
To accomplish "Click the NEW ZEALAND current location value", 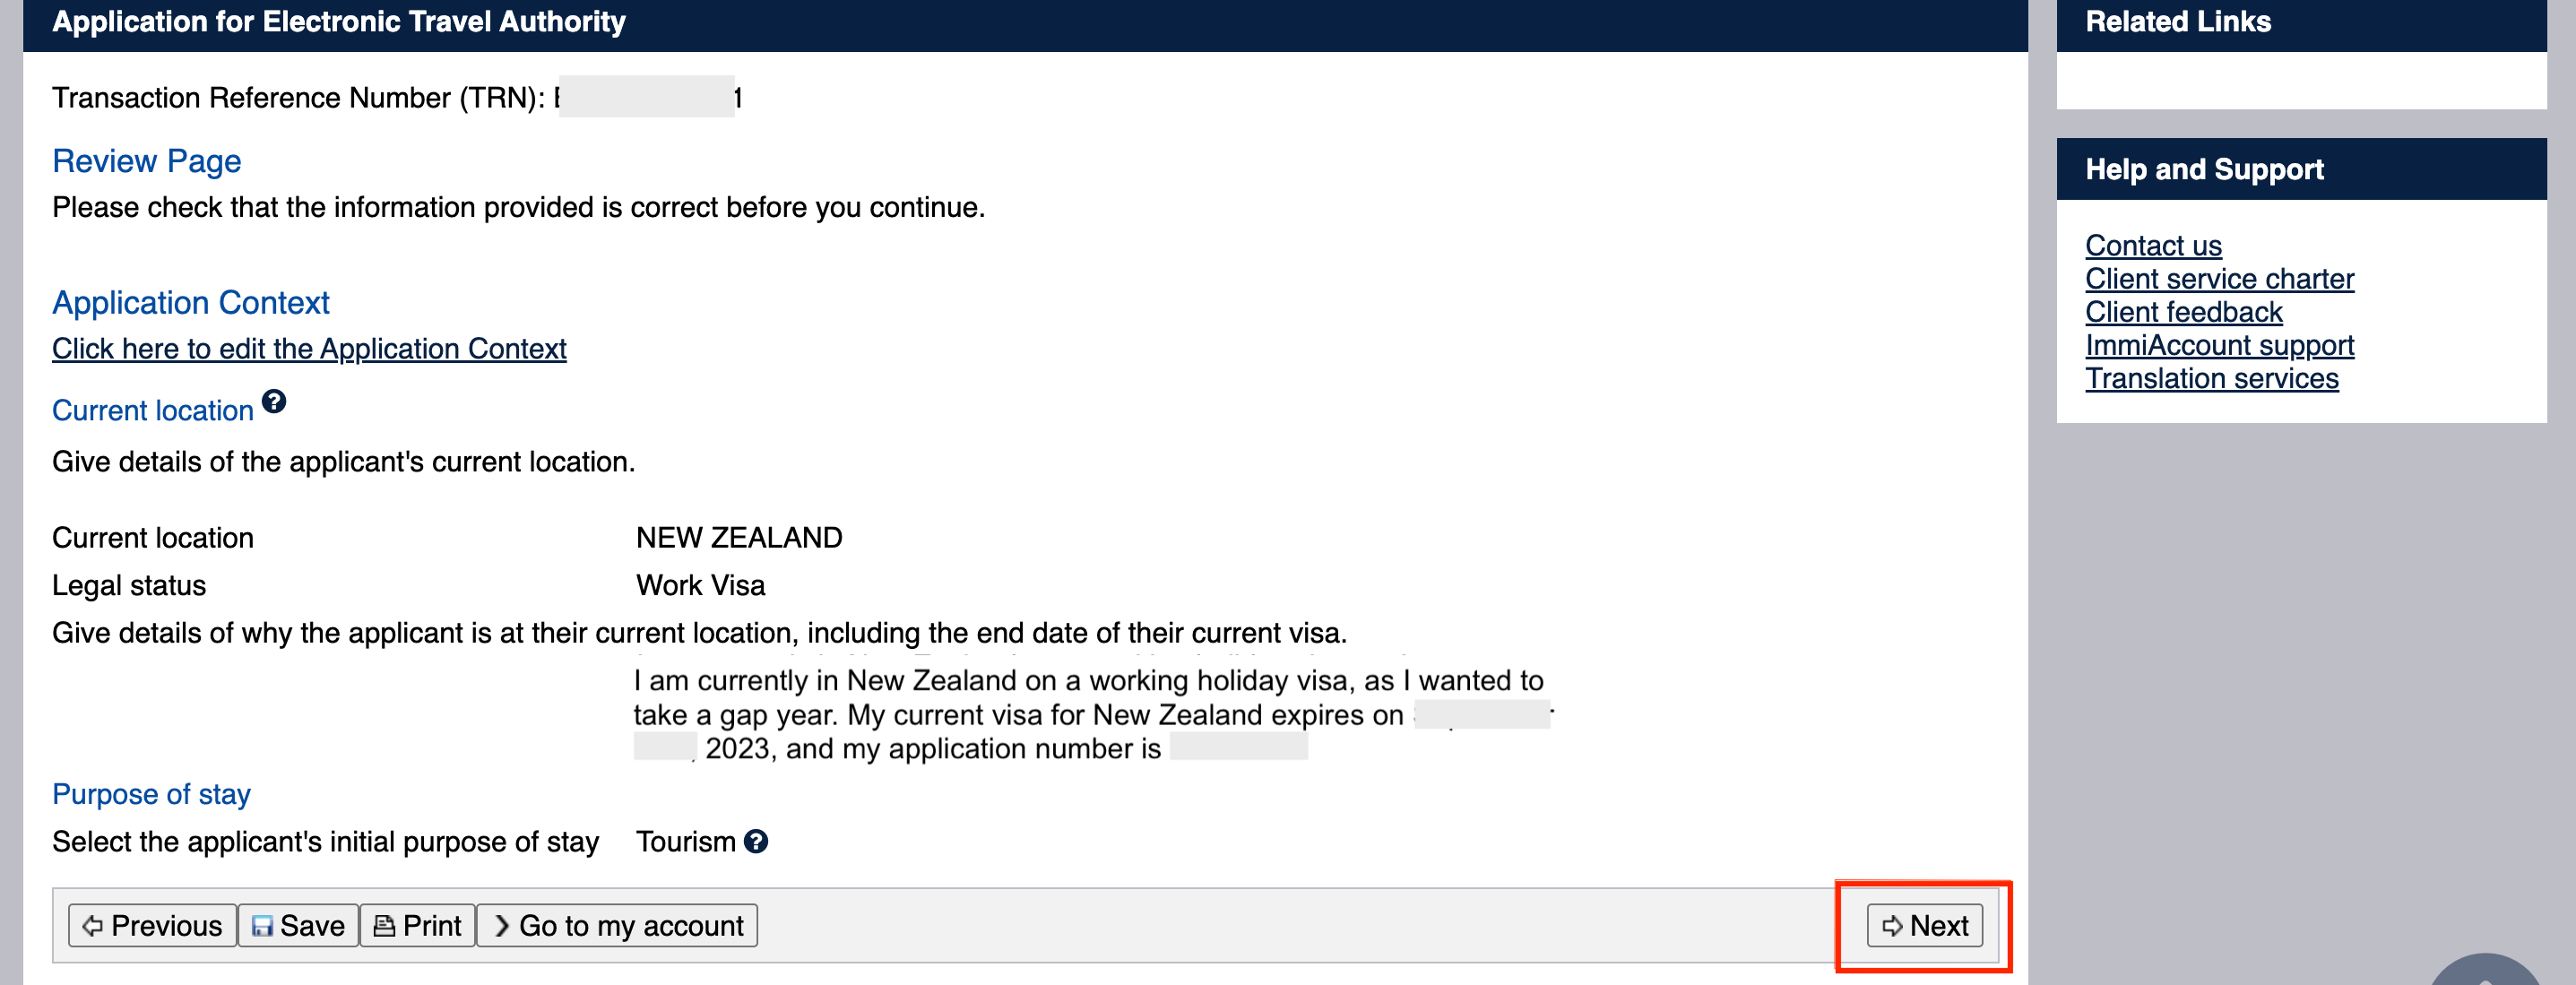I will (739, 538).
